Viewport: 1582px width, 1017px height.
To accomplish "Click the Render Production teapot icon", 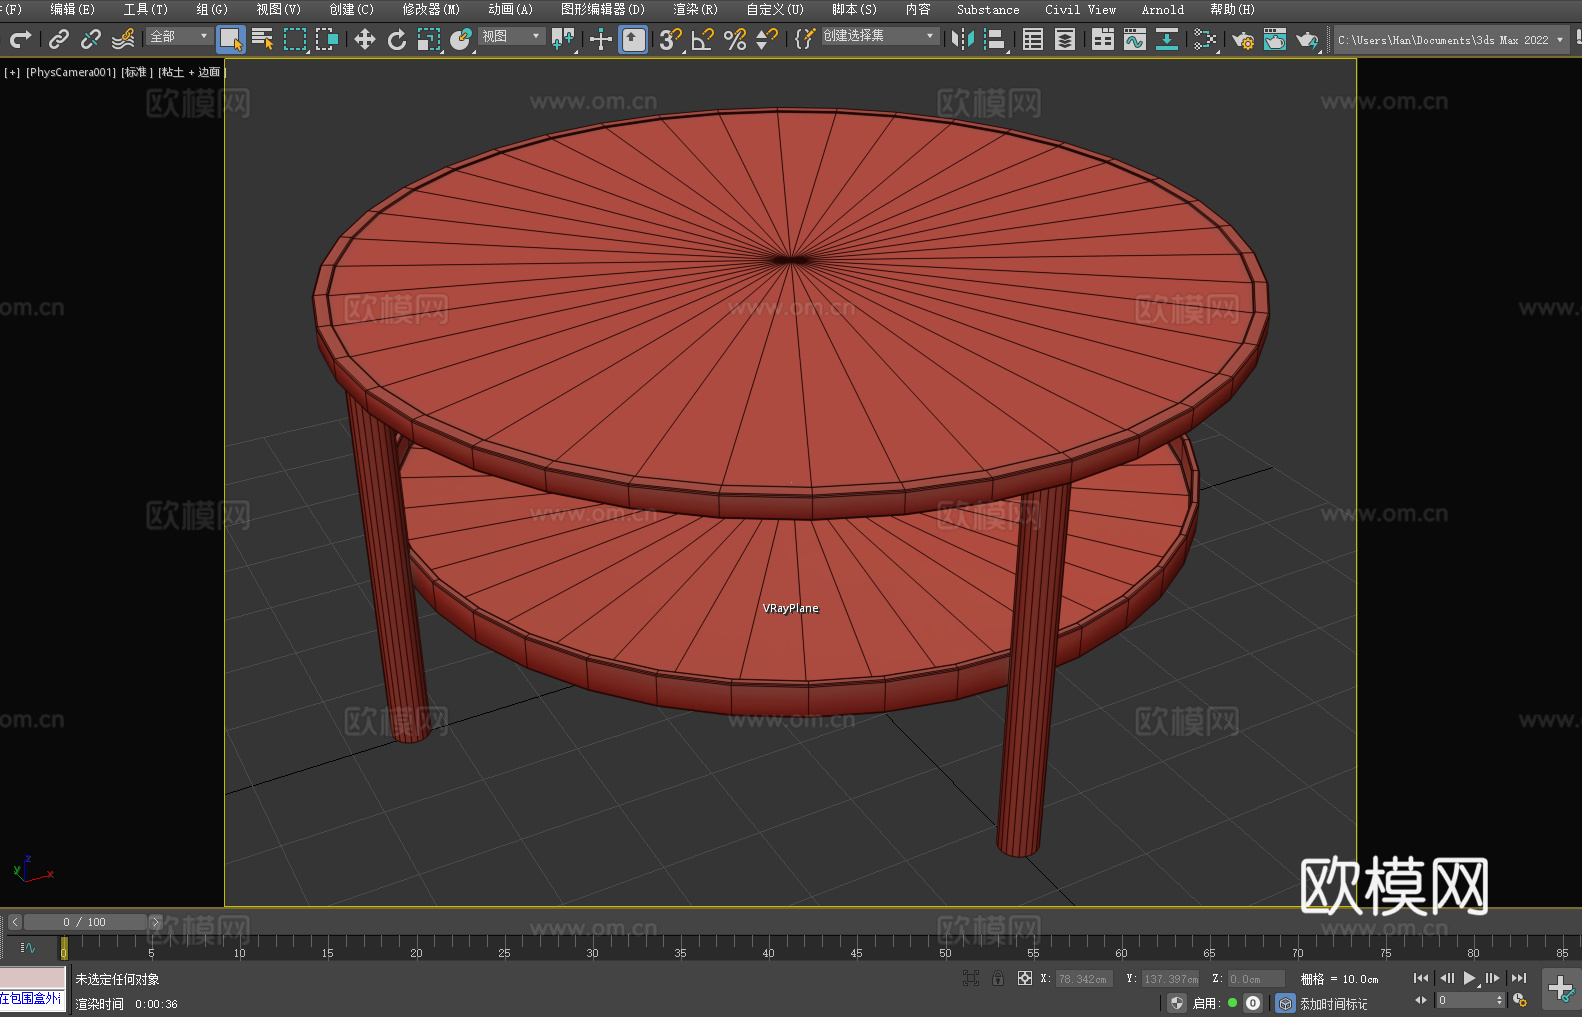I will pos(1307,39).
